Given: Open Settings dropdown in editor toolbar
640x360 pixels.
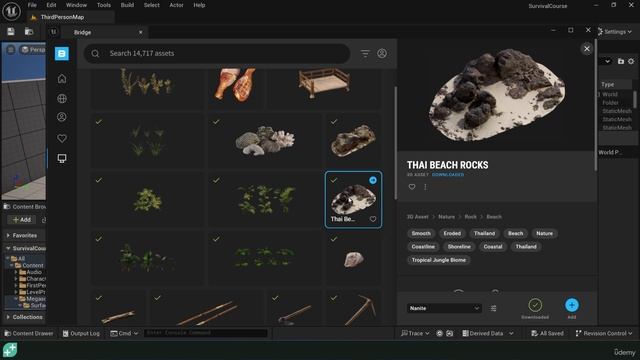Looking at the screenshot, I should point(614,32).
